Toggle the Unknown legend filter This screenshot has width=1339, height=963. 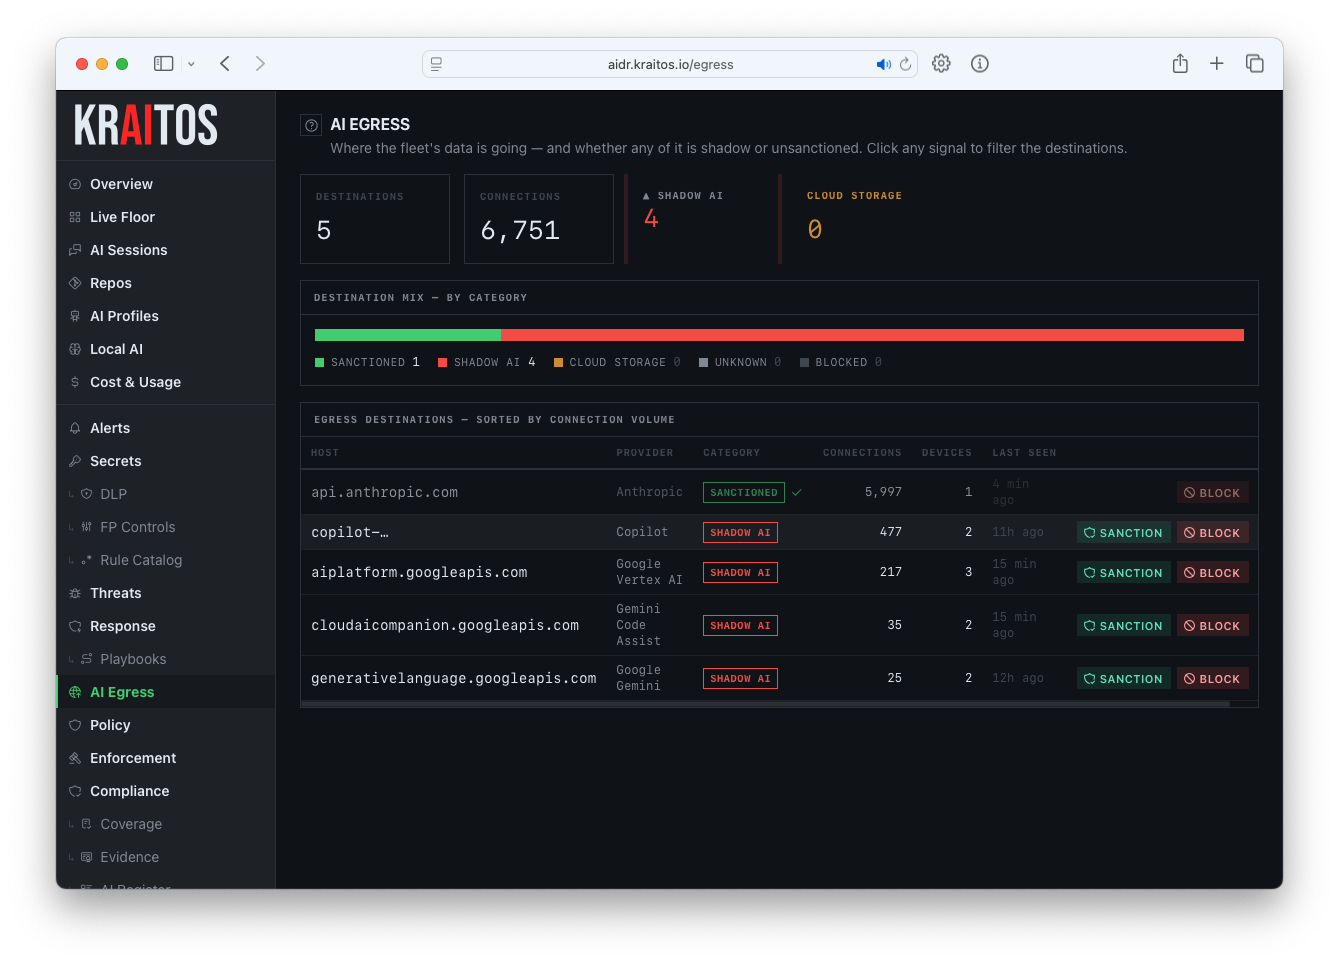740,362
